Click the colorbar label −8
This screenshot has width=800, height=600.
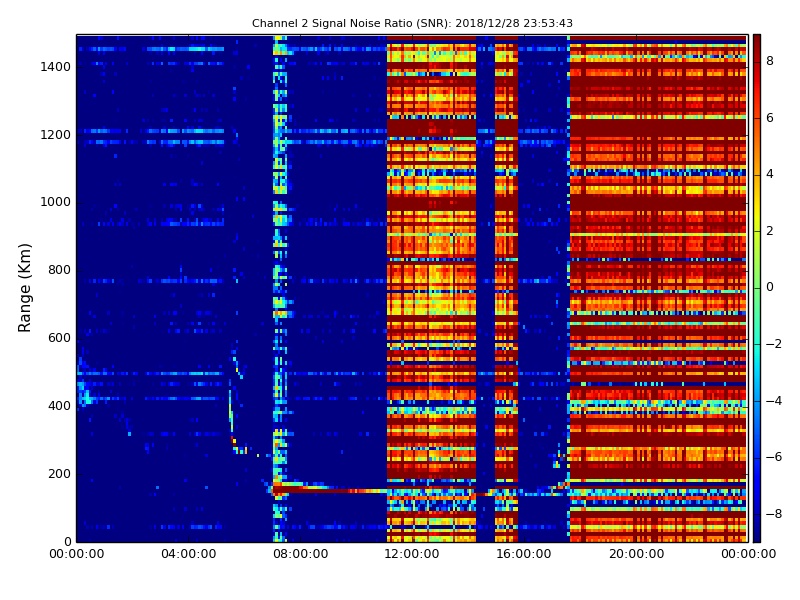[x=774, y=514]
